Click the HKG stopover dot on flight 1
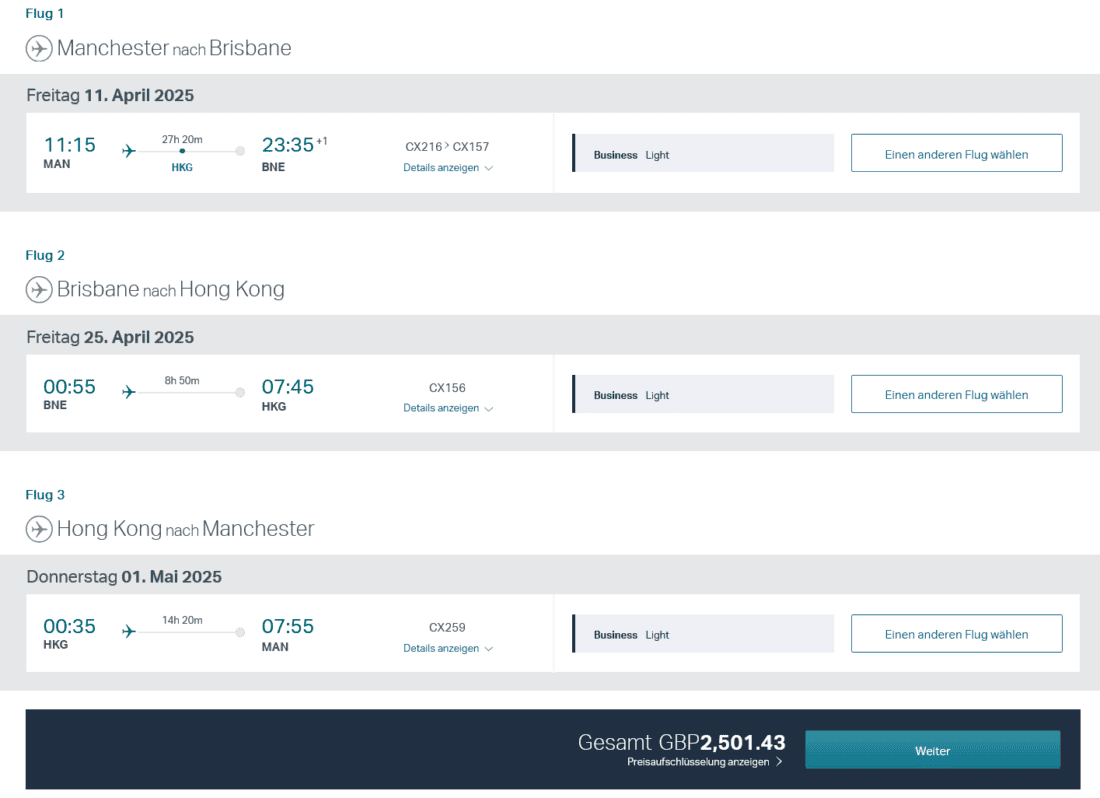 pyautogui.click(x=182, y=151)
